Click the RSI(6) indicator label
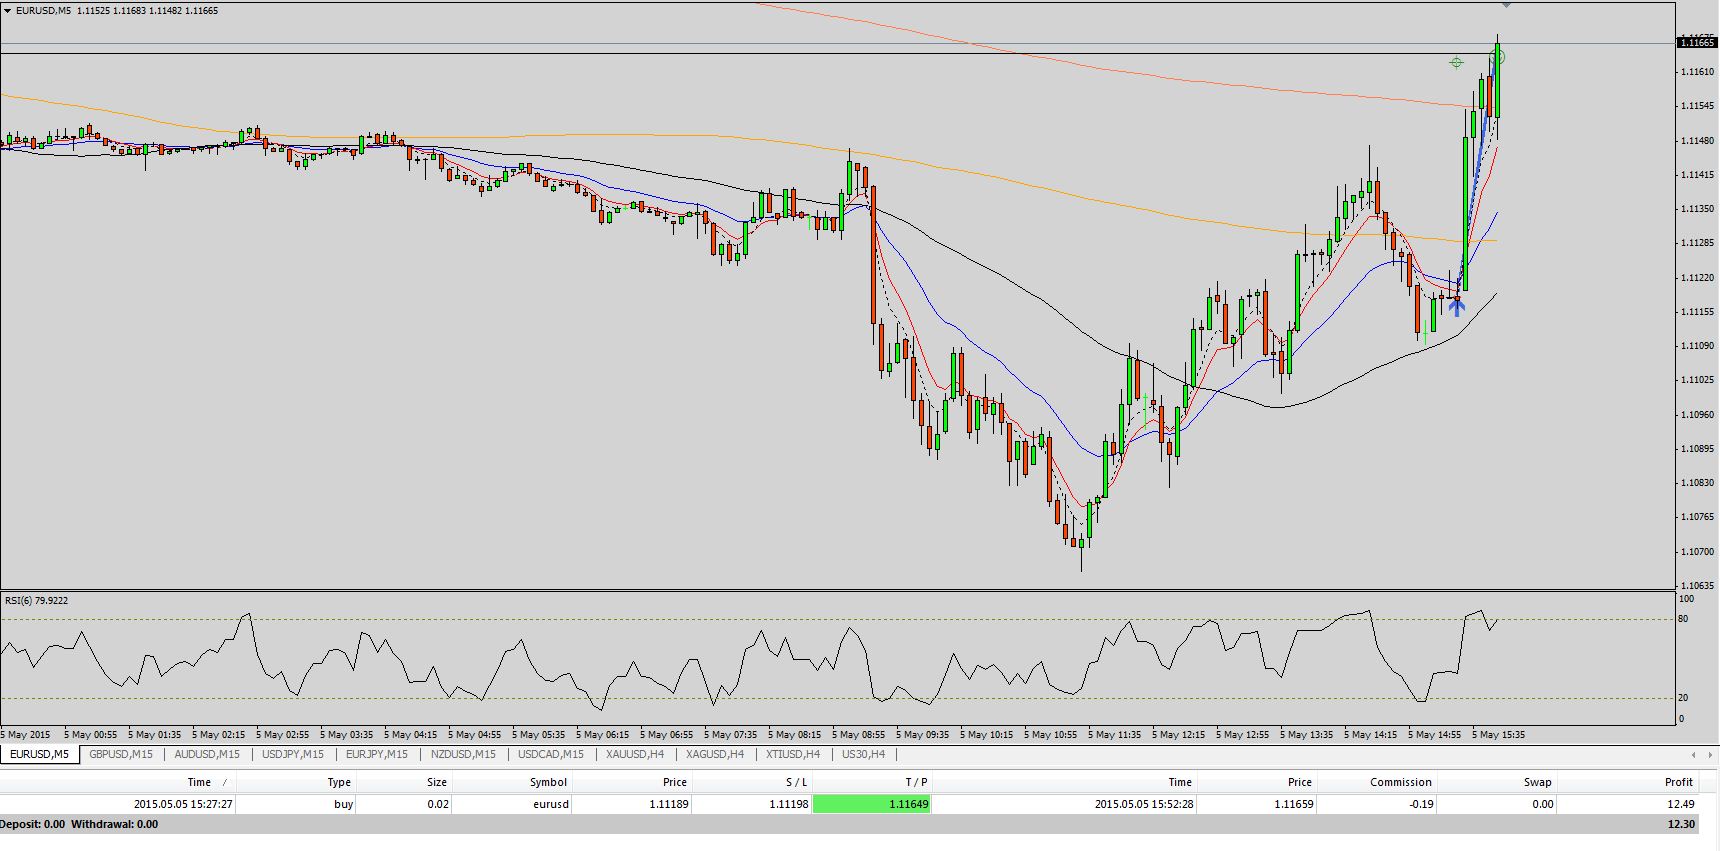The height and width of the screenshot is (851, 1720). (37, 601)
